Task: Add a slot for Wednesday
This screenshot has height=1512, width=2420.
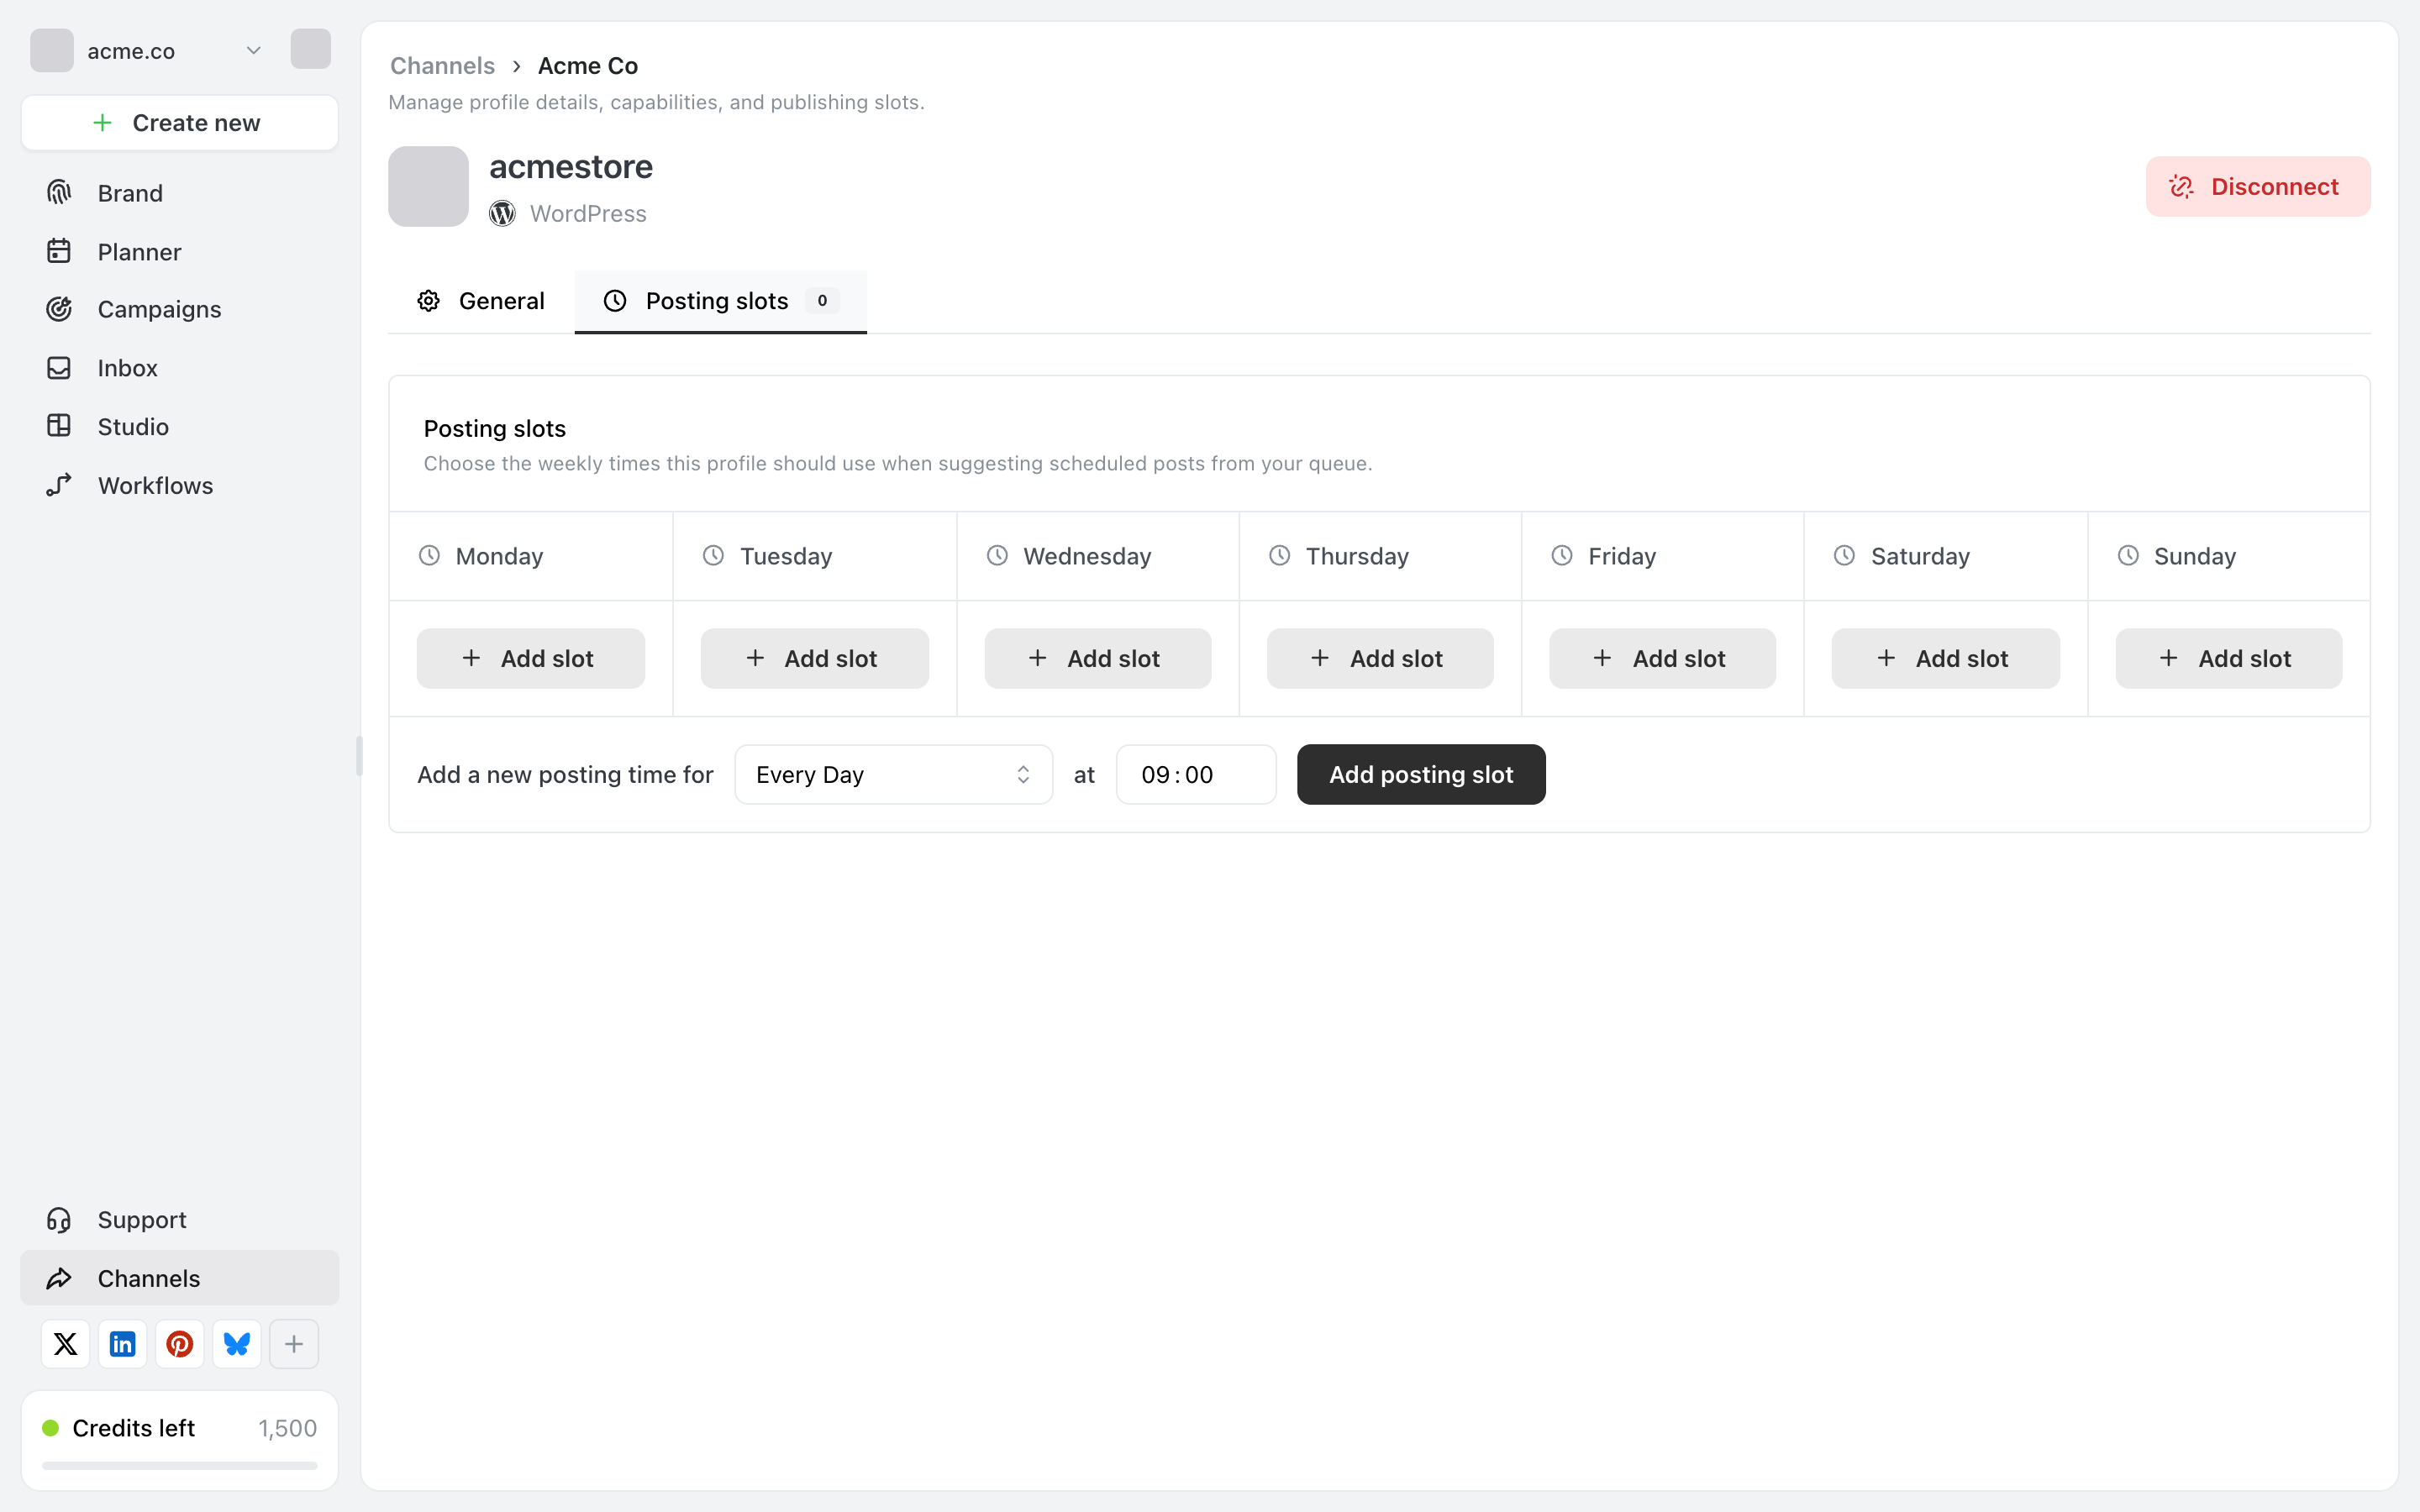Action: pos(1098,658)
